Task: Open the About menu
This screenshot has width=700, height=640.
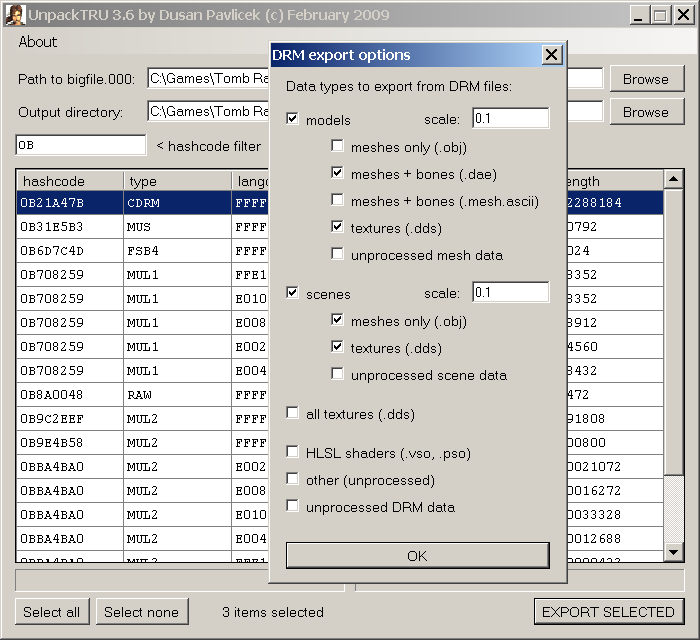Action: coord(38,42)
